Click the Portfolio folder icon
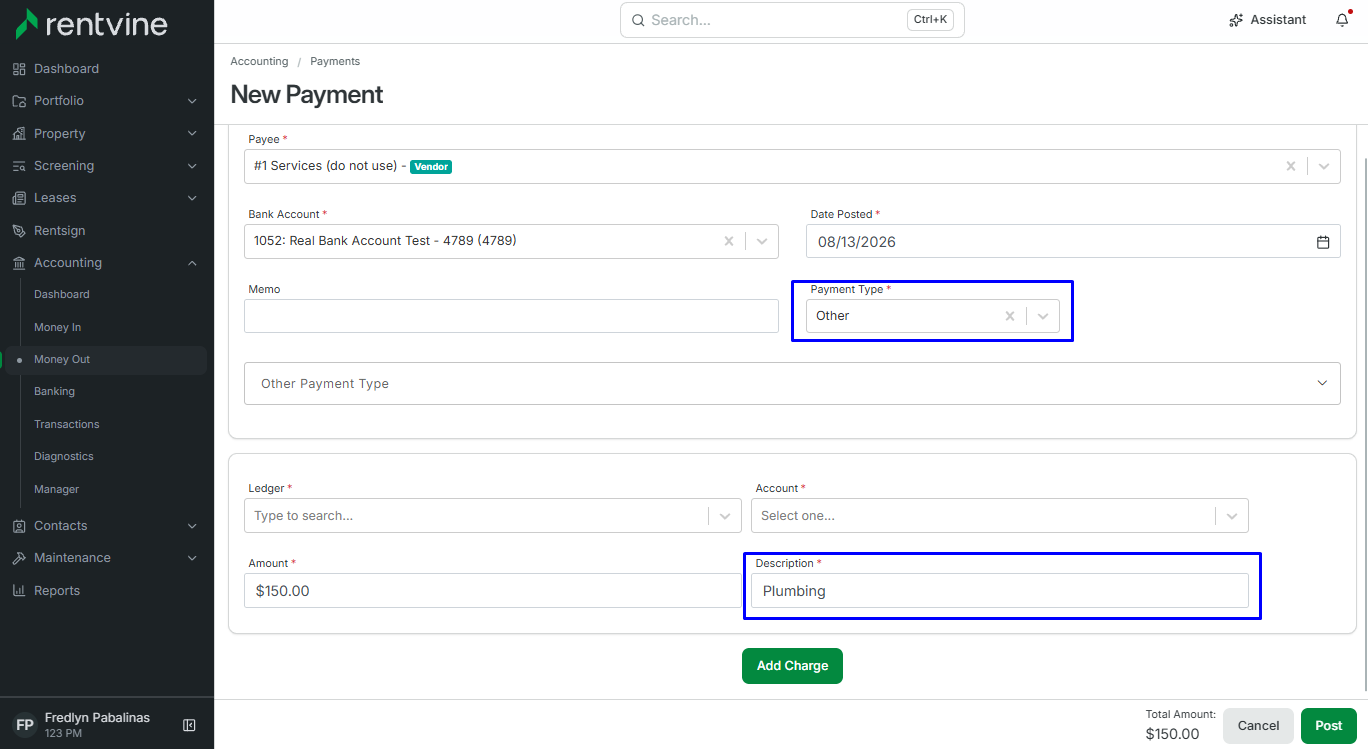The image size is (1368, 749). pyautogui.click(x=19, y=101)
